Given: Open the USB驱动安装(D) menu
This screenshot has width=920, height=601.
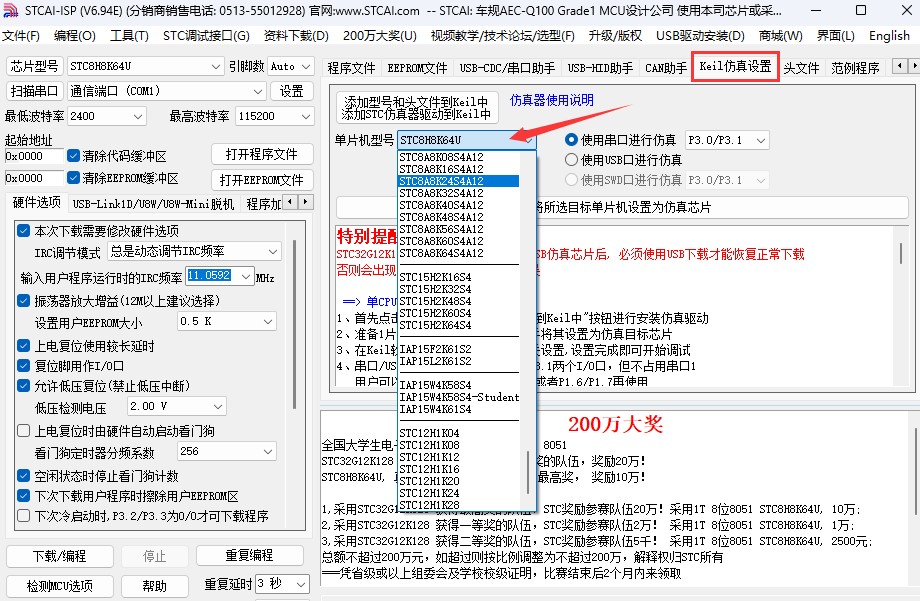Looking at the screenshot, I should click(x=700, y=36).
